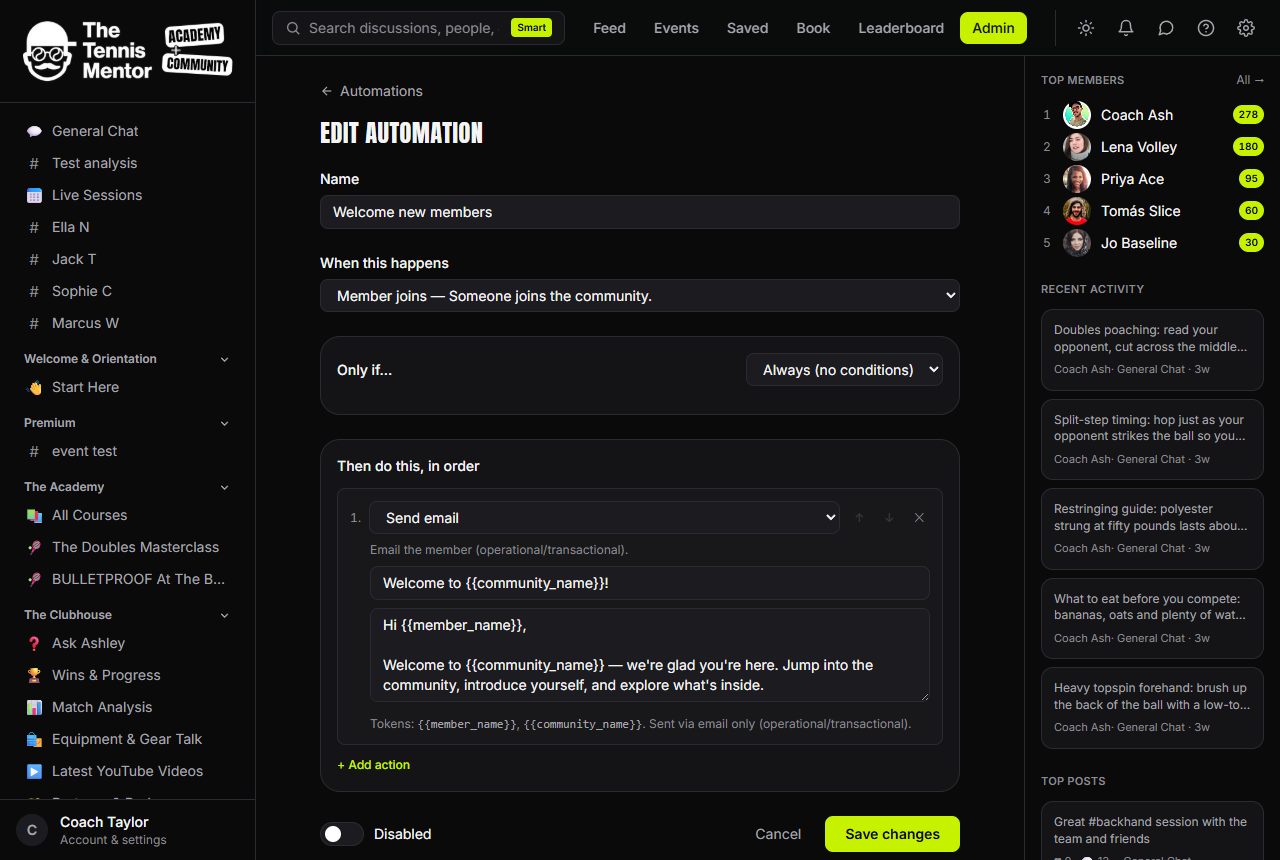The image size is (1280, 860).
Task: Collapse The Clubhouse sidebar section
Action: point(224,615)
